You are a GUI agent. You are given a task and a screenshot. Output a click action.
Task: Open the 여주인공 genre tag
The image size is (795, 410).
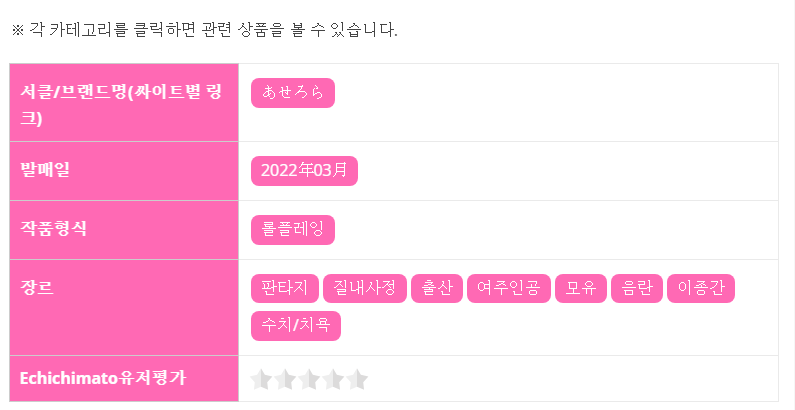tap(509, 288)
